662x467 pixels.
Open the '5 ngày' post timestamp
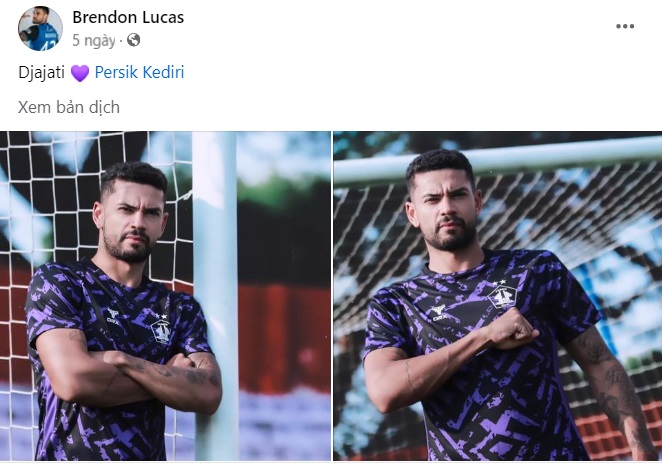coord(94,41)
